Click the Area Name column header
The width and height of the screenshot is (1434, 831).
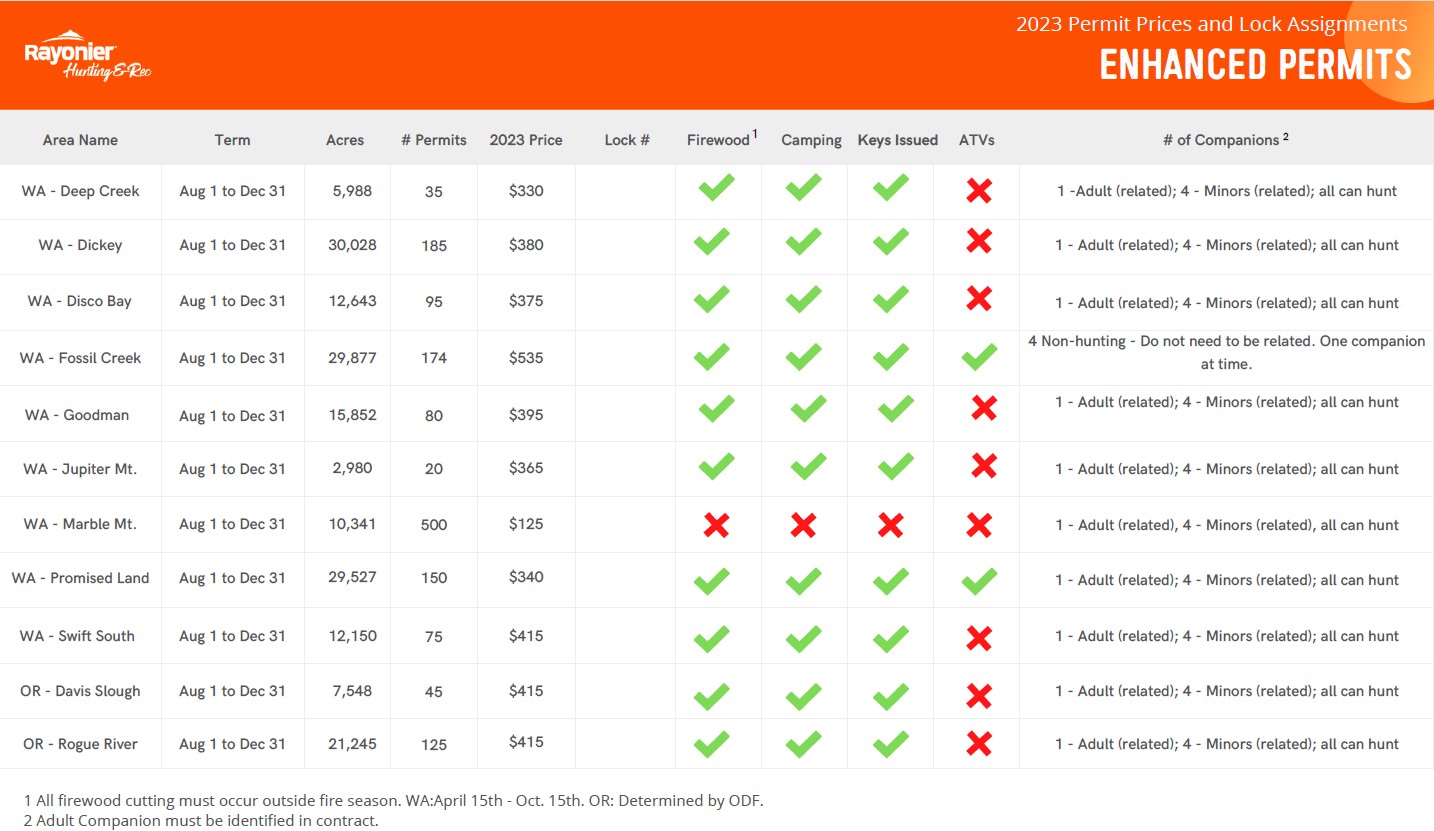coord(80,140)
